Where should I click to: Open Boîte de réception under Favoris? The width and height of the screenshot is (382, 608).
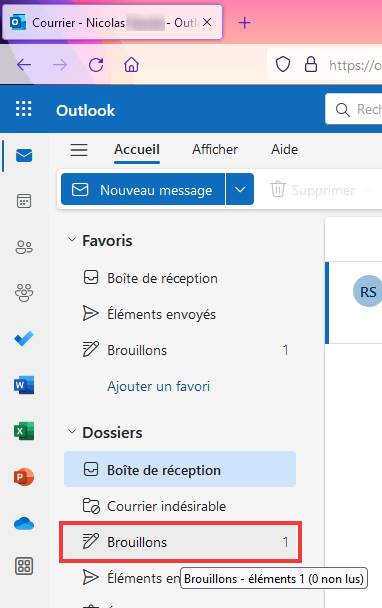[180, 278]
